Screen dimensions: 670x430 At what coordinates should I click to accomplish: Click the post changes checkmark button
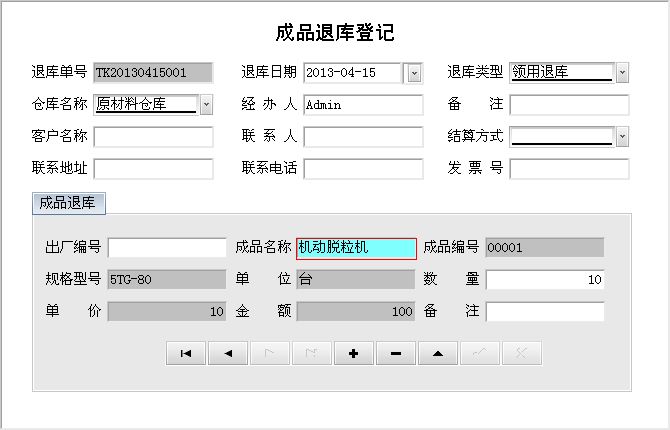point(480,353)
